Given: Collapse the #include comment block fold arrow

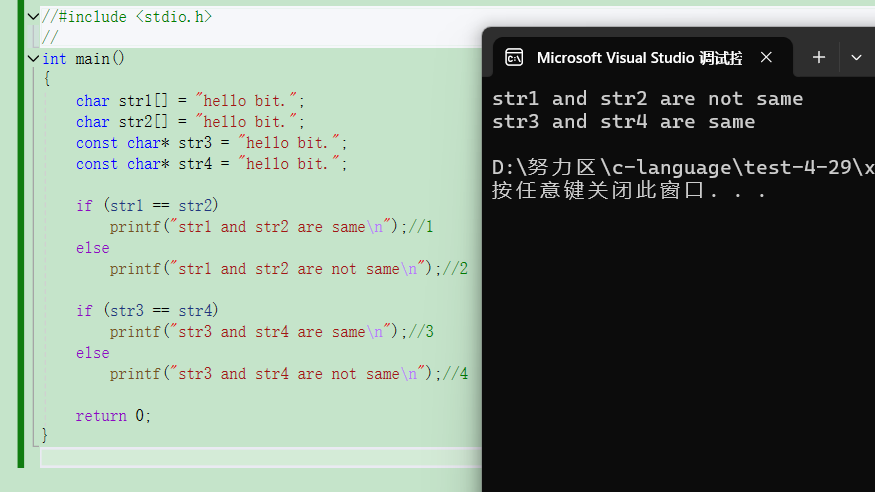Looking at the screenshot, I should pyautogui.click(x=33, y=17).
